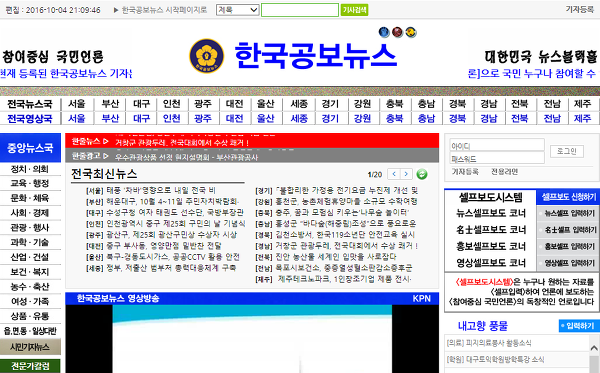This screenshot has width=600, height=373.
Task: Click the green refresh icon in 전국최신뉴스
Action: [422, 174]
